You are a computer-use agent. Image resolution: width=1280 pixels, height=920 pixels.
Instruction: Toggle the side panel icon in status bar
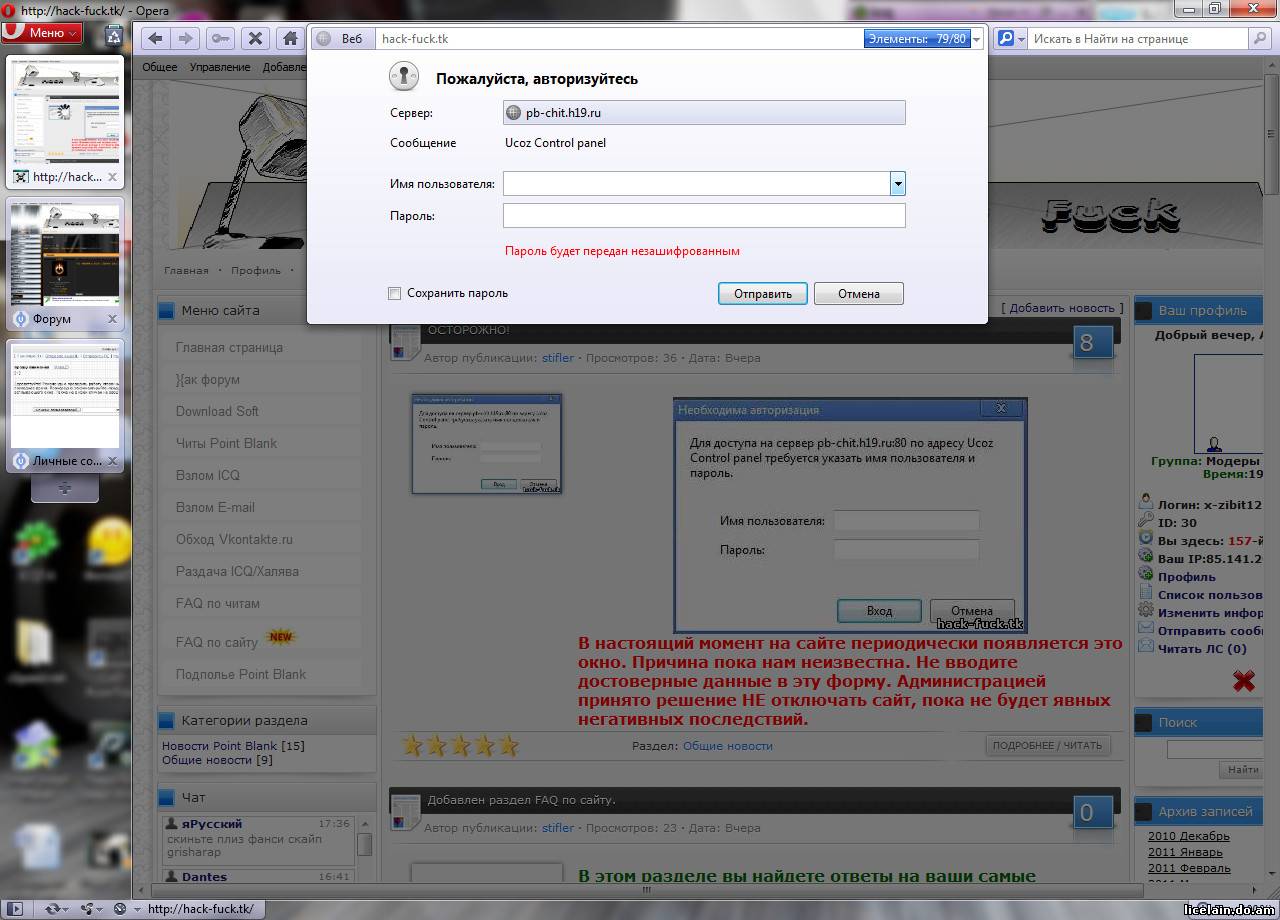click(x=15, y=909)
